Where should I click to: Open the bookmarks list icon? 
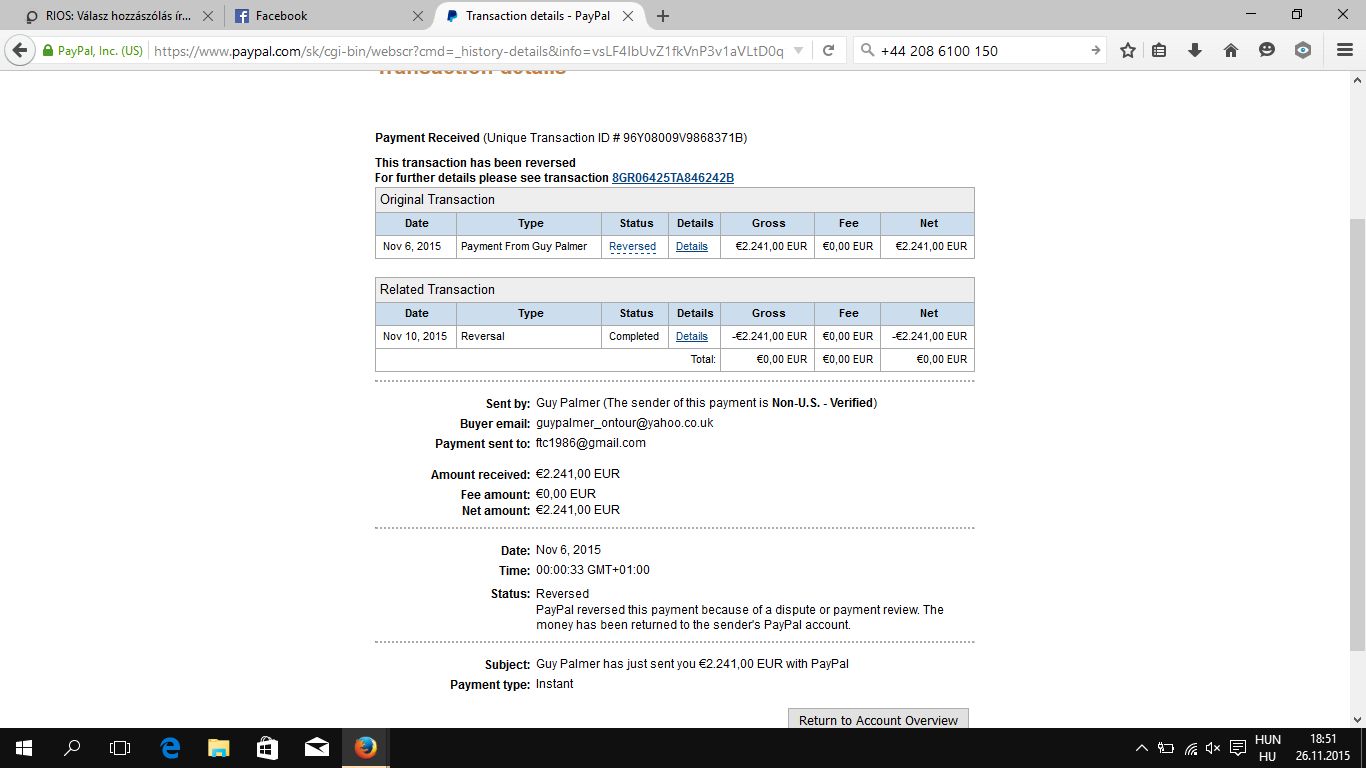[1159, 51]
